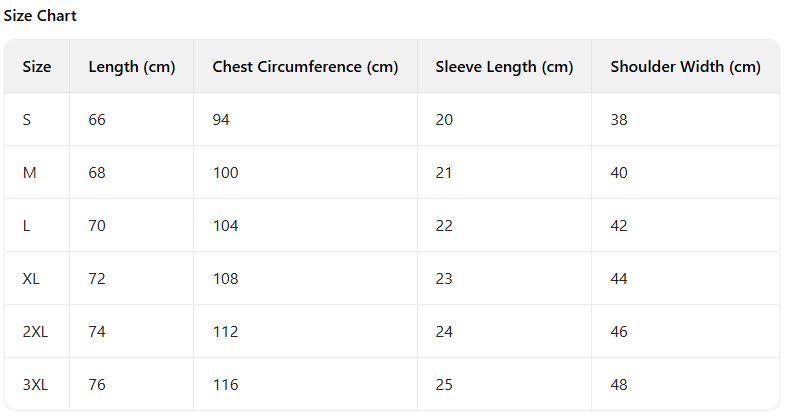
Task: Click the Length (cm) column header
Action: coord(131,67)
